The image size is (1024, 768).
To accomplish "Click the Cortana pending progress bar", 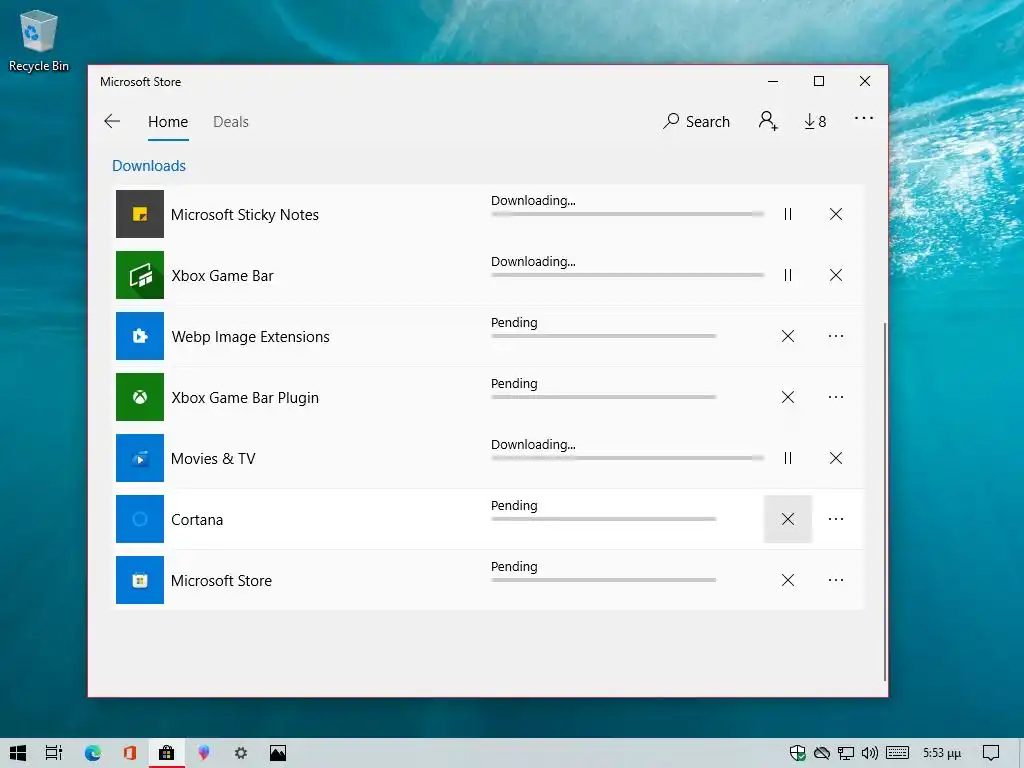I will point(603,519).
